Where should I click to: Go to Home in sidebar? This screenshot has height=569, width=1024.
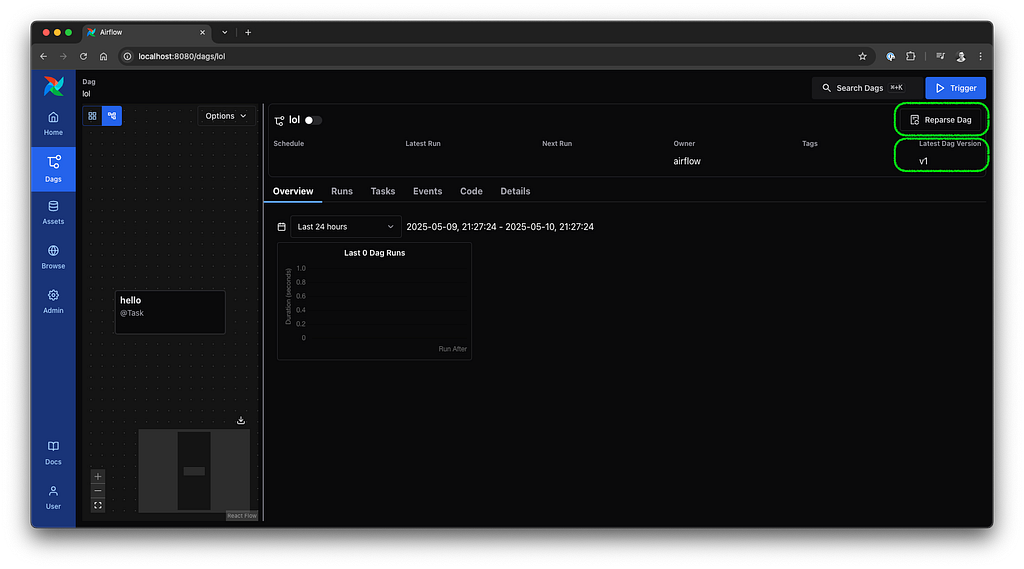pyautogui.click(x=54, y=123)
